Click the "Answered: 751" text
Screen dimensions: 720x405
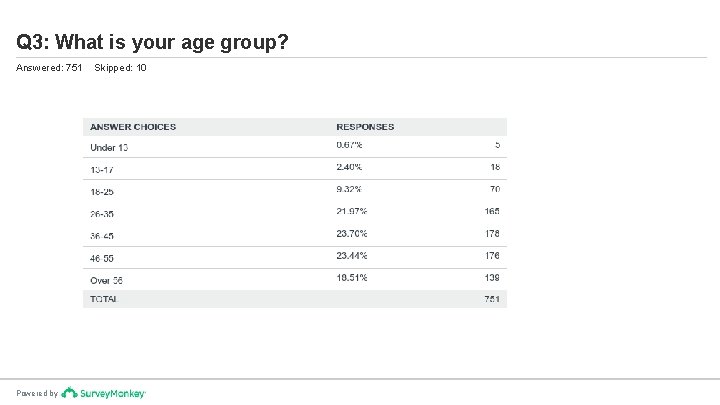pos(49,68)
